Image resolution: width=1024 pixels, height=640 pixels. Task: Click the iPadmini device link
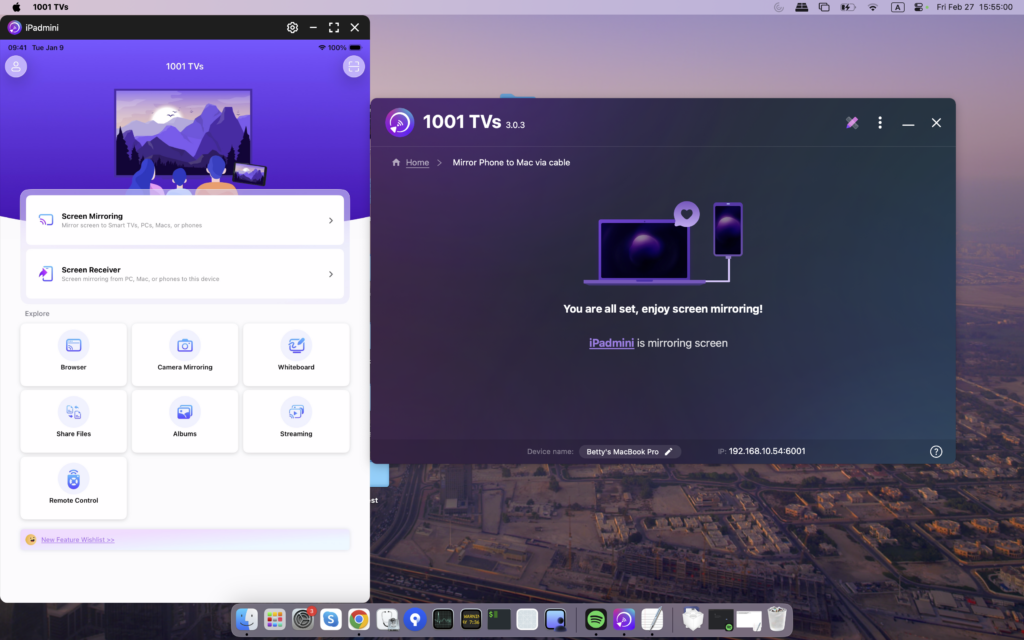point(611,343)
